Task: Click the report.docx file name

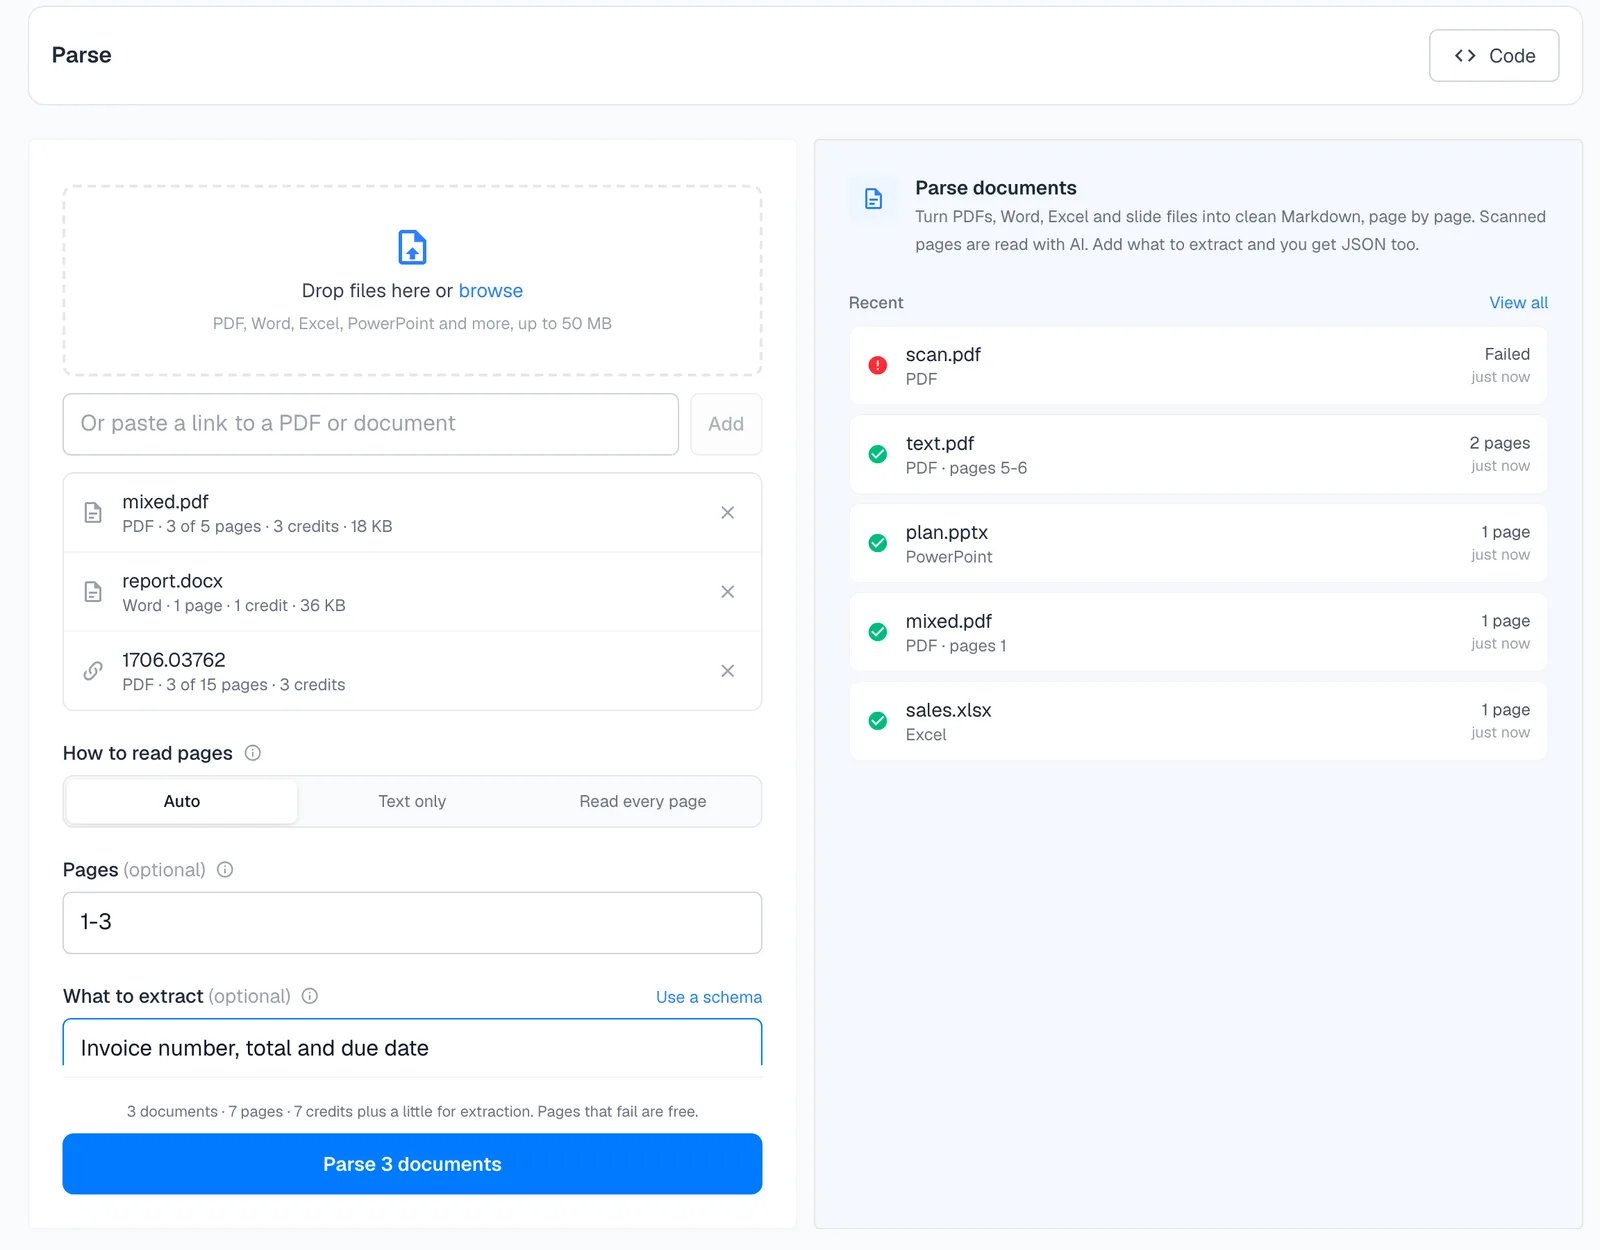Action: coord(172,581)
